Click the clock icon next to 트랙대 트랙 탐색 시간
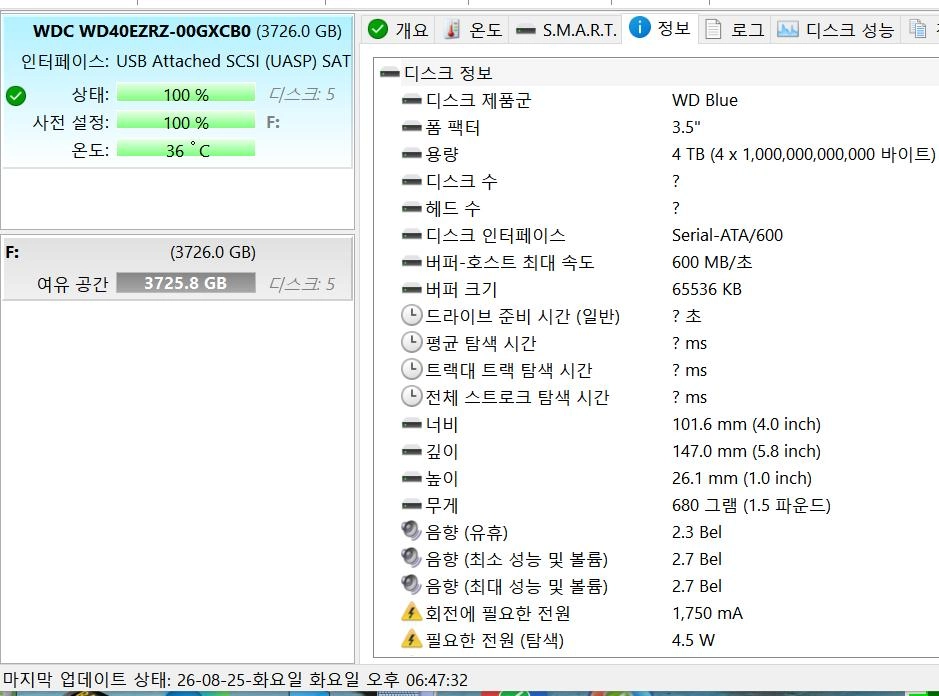The width and height of the screenshot is (939, 696). 411,369
